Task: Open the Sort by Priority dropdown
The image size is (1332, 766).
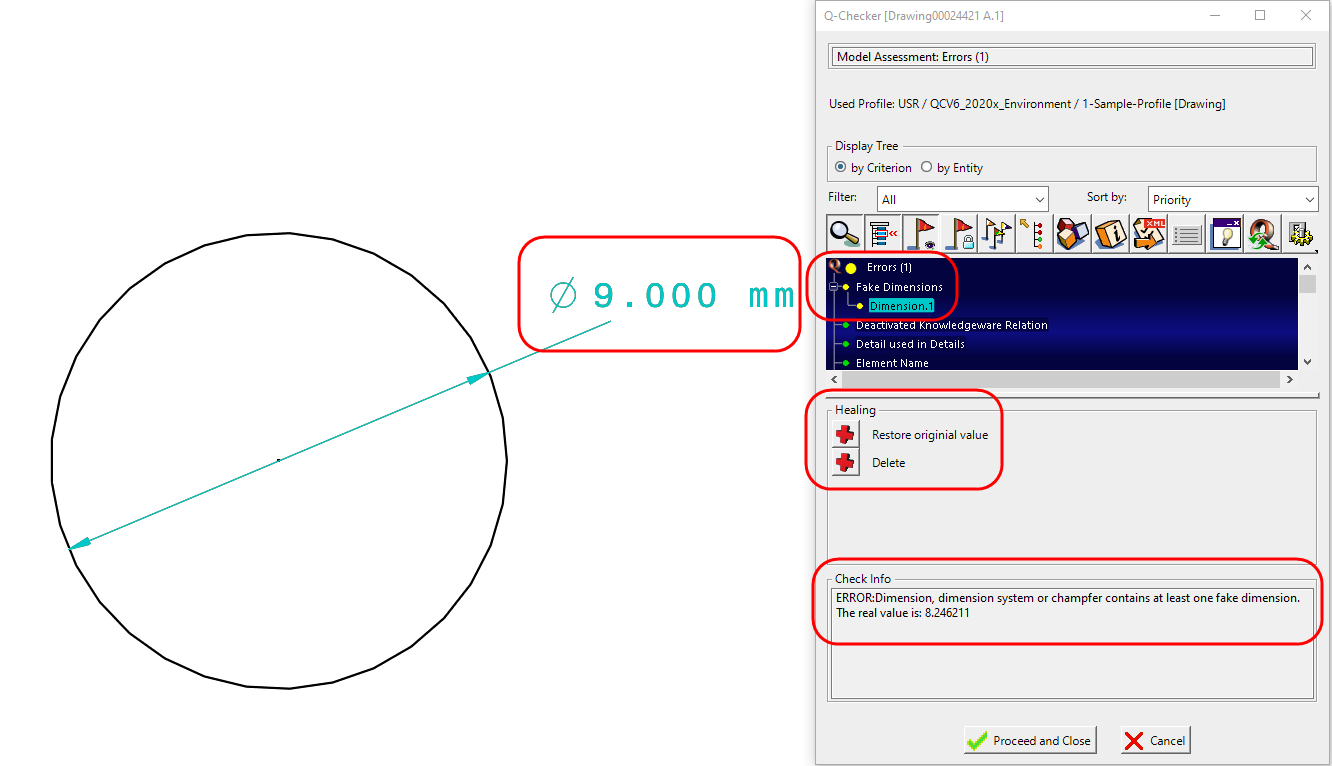Action: pos(1232,199)
